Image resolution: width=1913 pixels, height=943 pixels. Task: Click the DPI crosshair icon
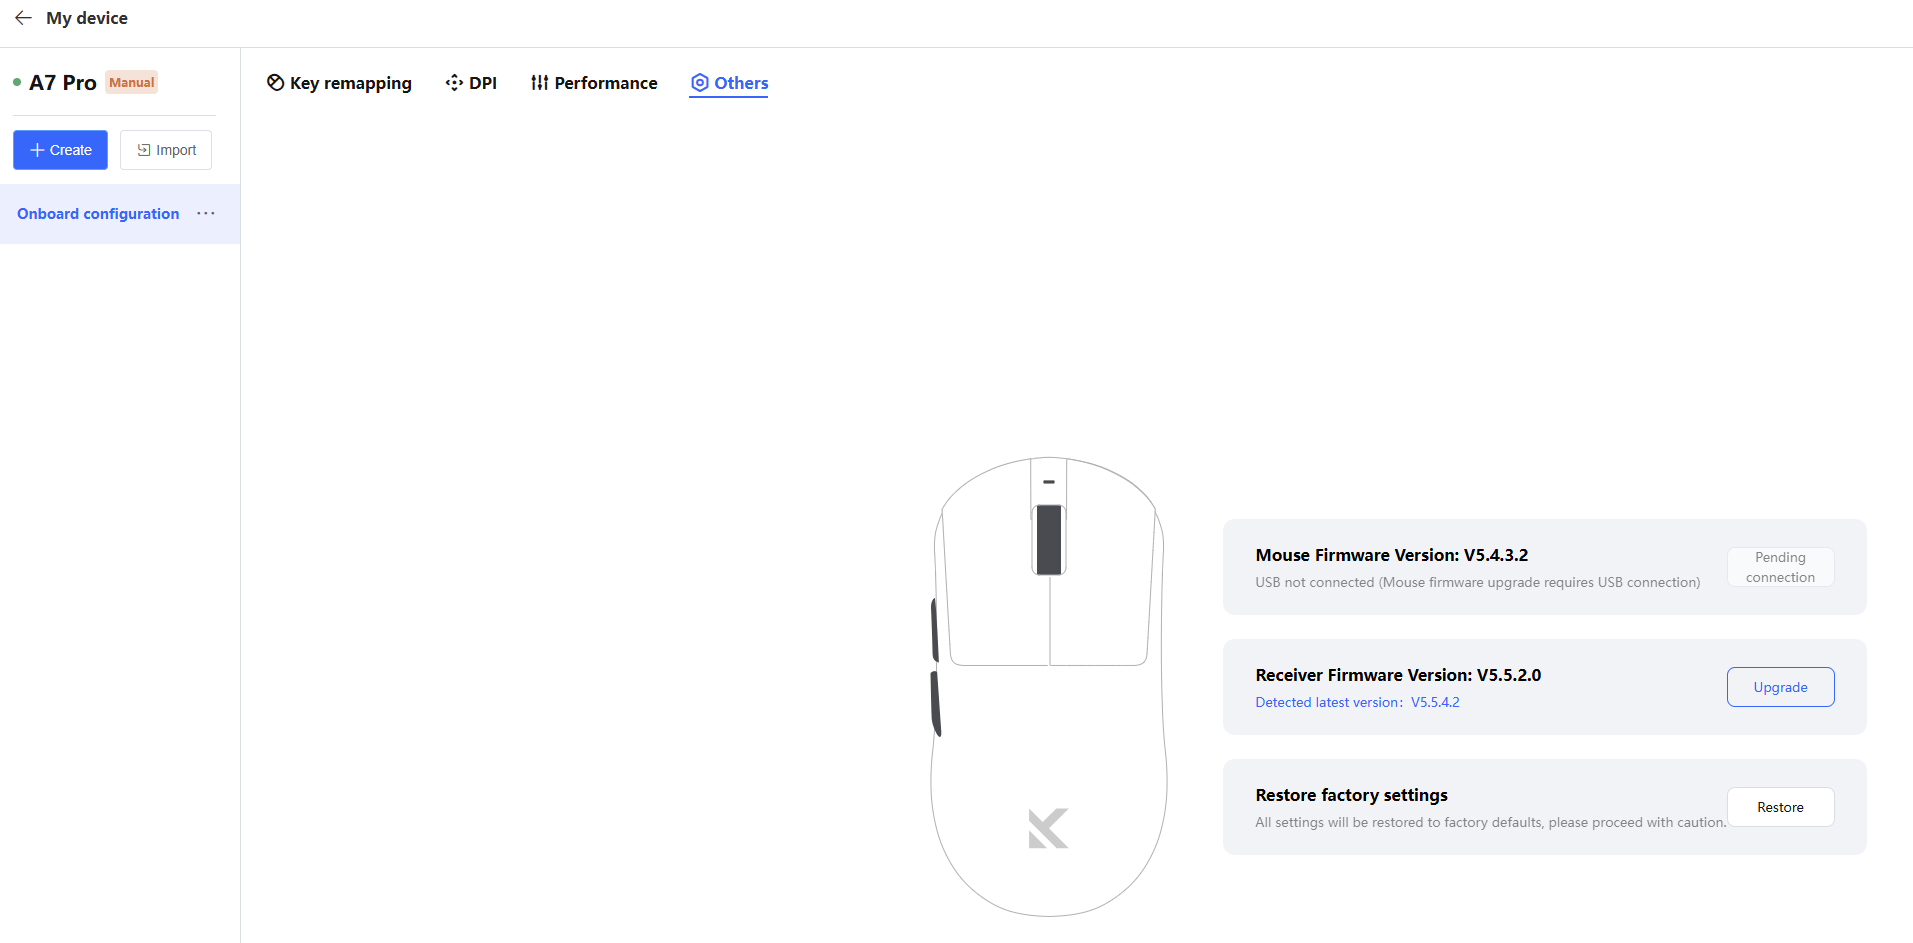[454, 83]
